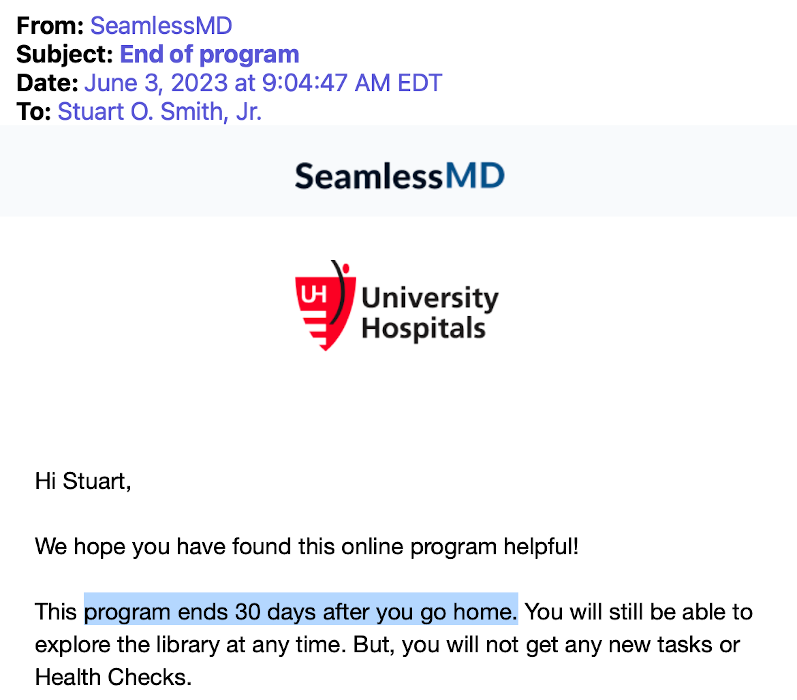This screenshot has height=700, width=797.
Task: Click the Health Checks text
Action: point(113,677)
